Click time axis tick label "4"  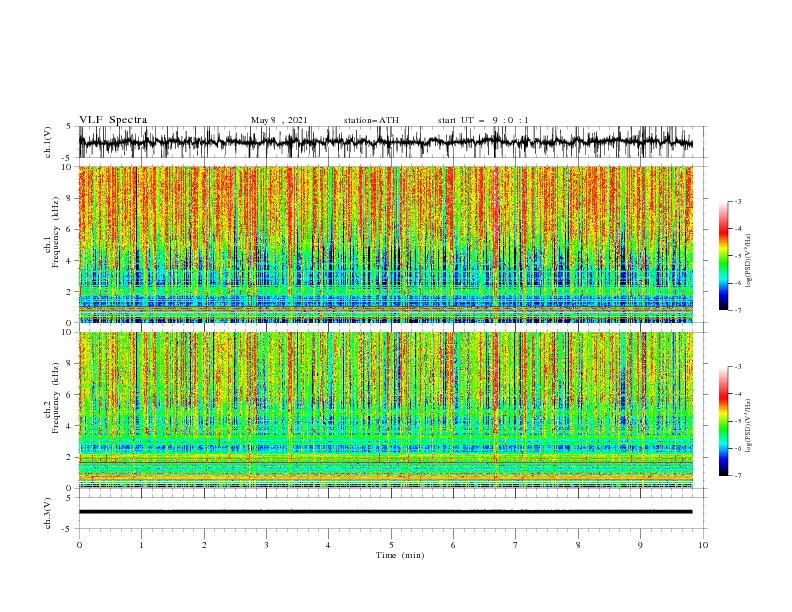coord(329,545)
